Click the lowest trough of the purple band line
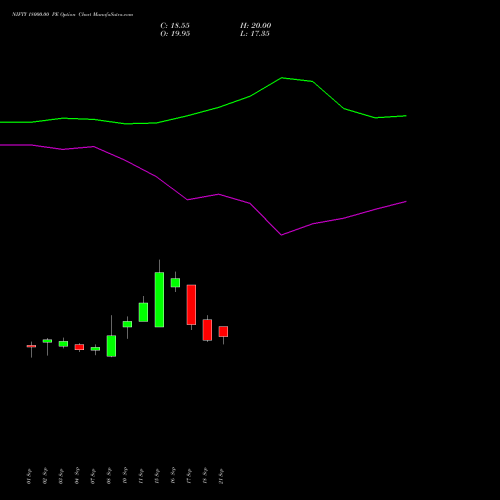 coord(282,235)
